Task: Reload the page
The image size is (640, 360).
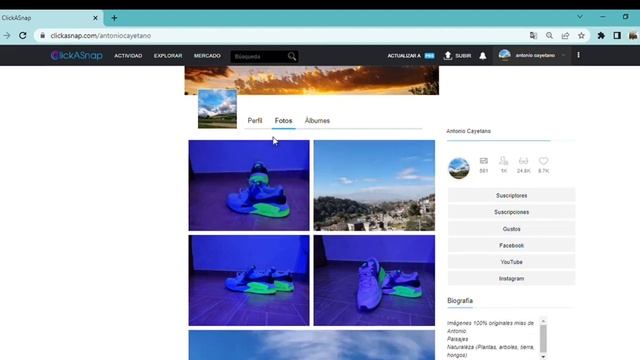Action: pyautogui.click(x=23, y=36)
